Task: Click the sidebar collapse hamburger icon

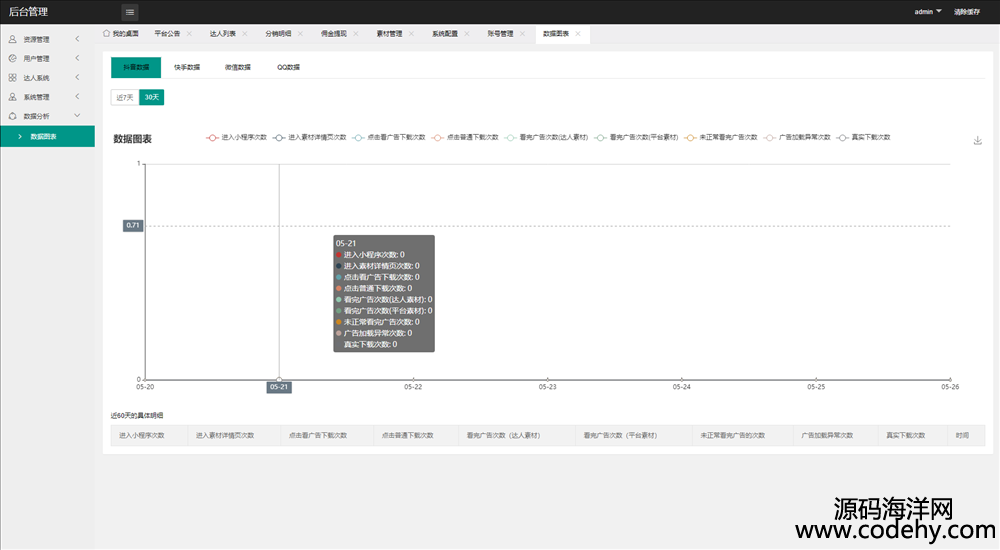Action: click(130, 12)
